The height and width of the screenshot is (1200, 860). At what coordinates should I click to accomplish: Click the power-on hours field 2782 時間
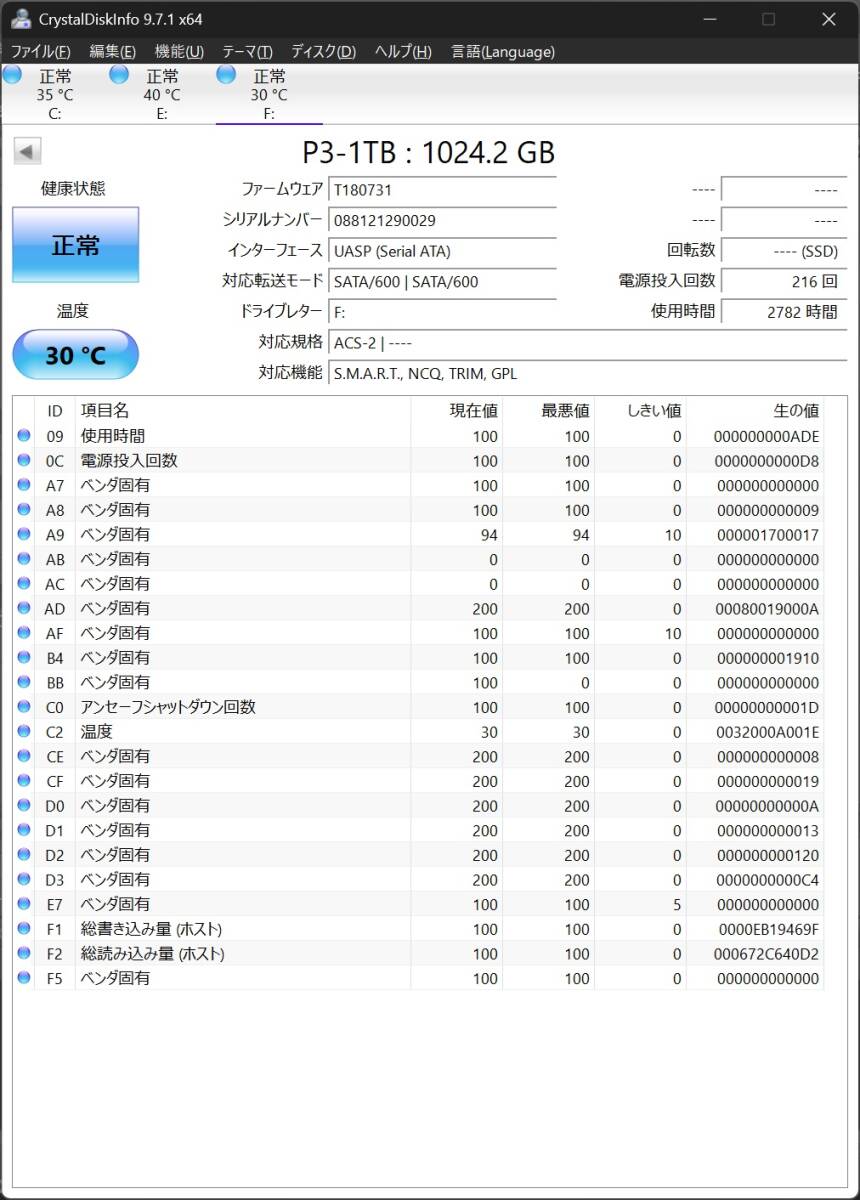coord(784,312)
